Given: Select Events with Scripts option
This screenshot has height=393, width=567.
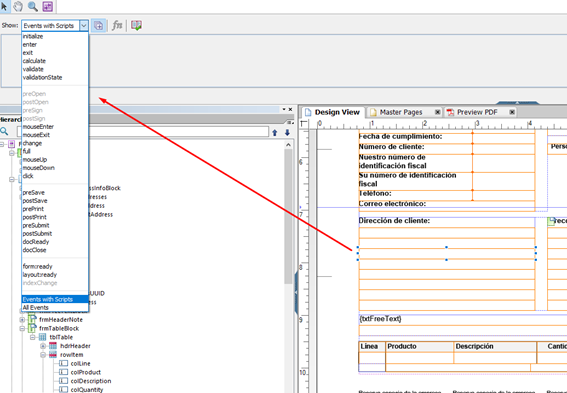Looking at the screenshot, I should tap(55, 299).
